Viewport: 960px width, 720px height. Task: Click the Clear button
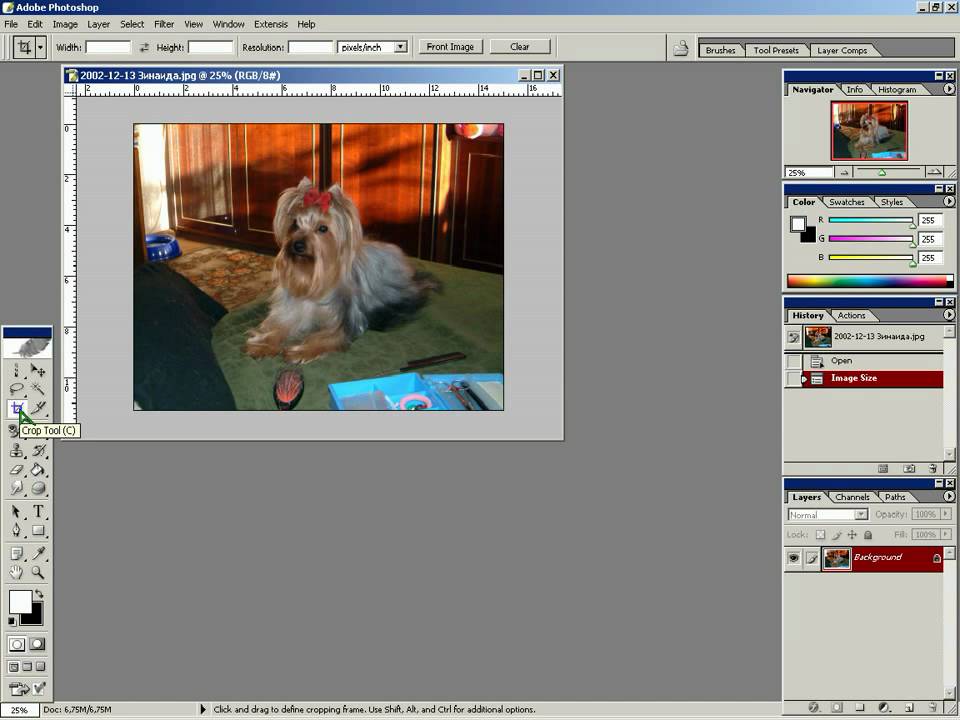(520, 47)
